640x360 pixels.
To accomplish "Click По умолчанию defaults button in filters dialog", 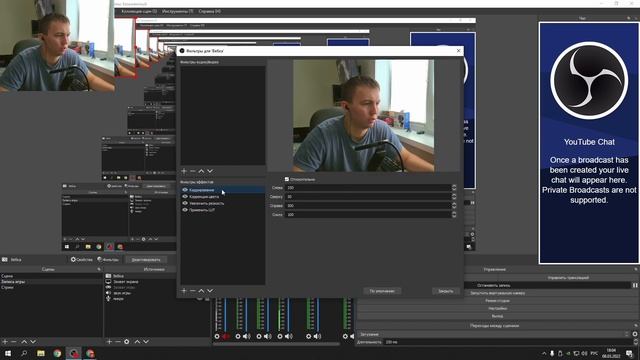I will pyautogui.click(x=382, y=291).
